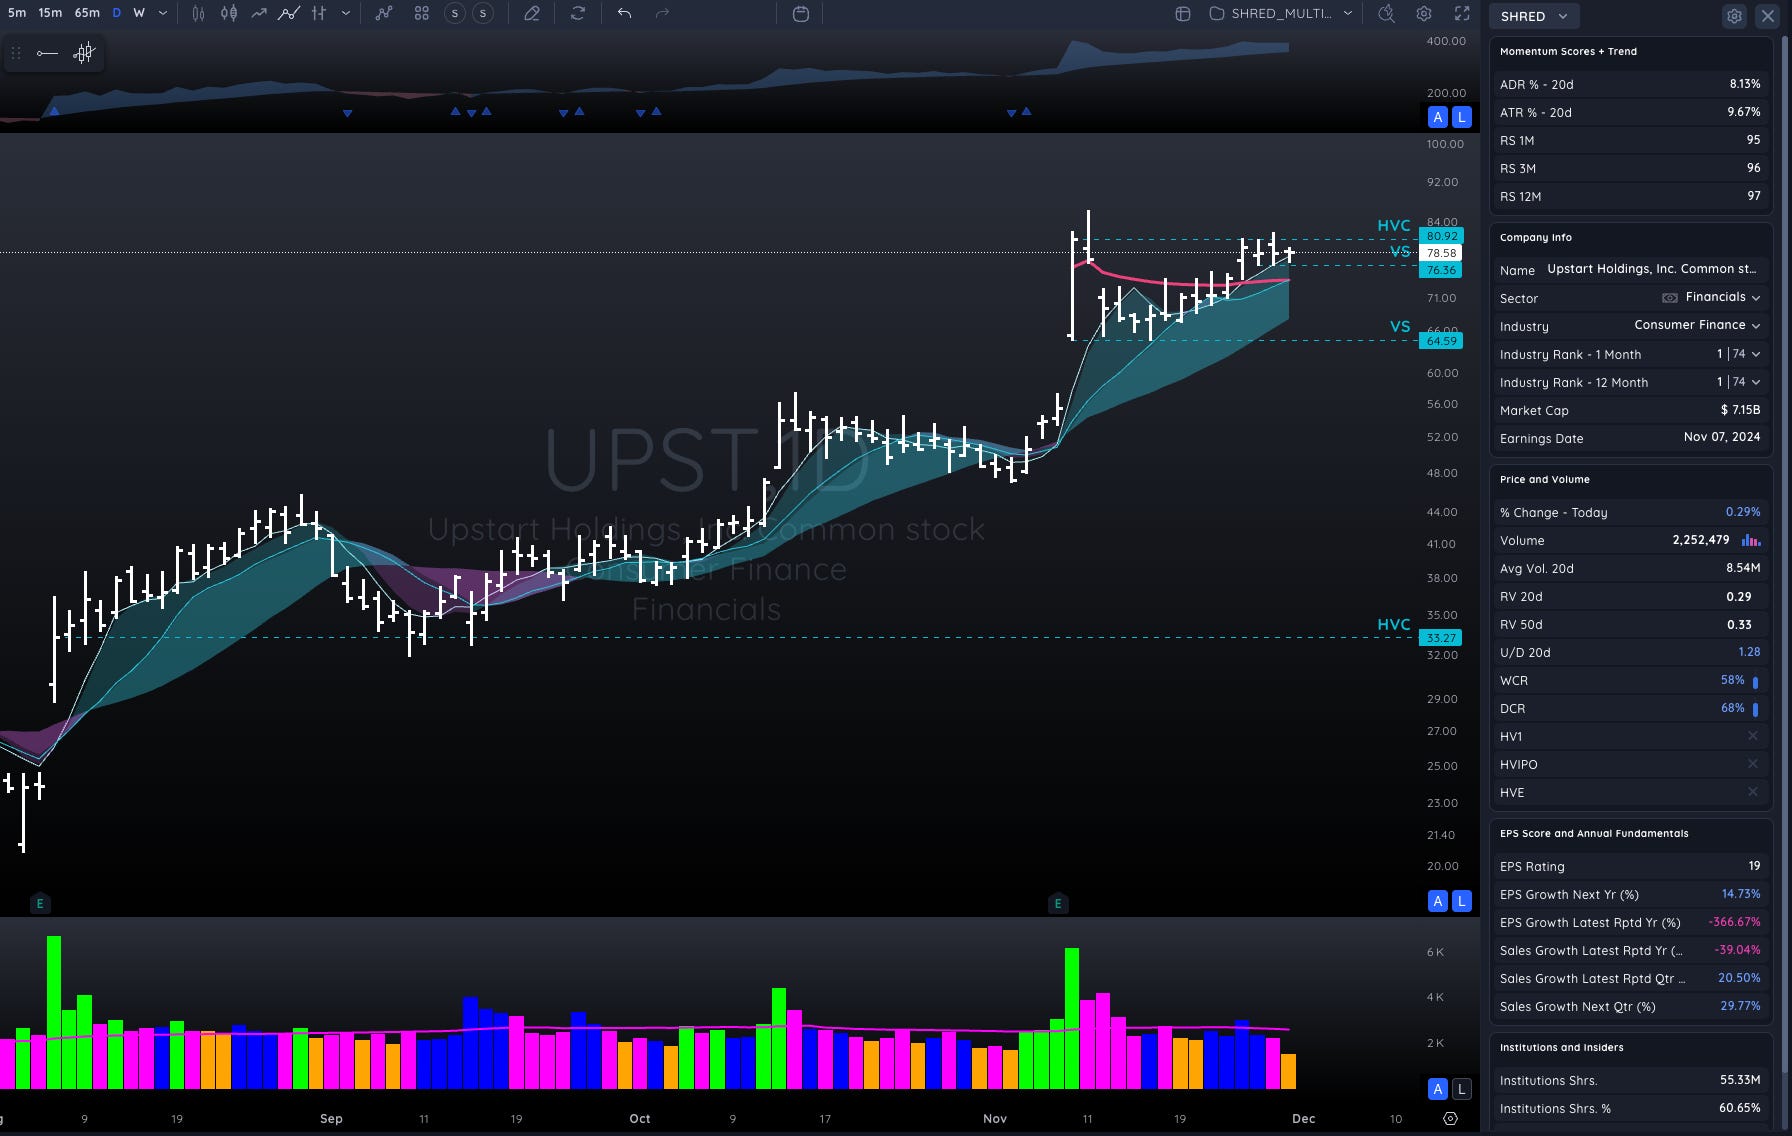This screenshot has height=1136, width=1792.
Task: Open the calendar icon in the toolbar
Action: 800,13
